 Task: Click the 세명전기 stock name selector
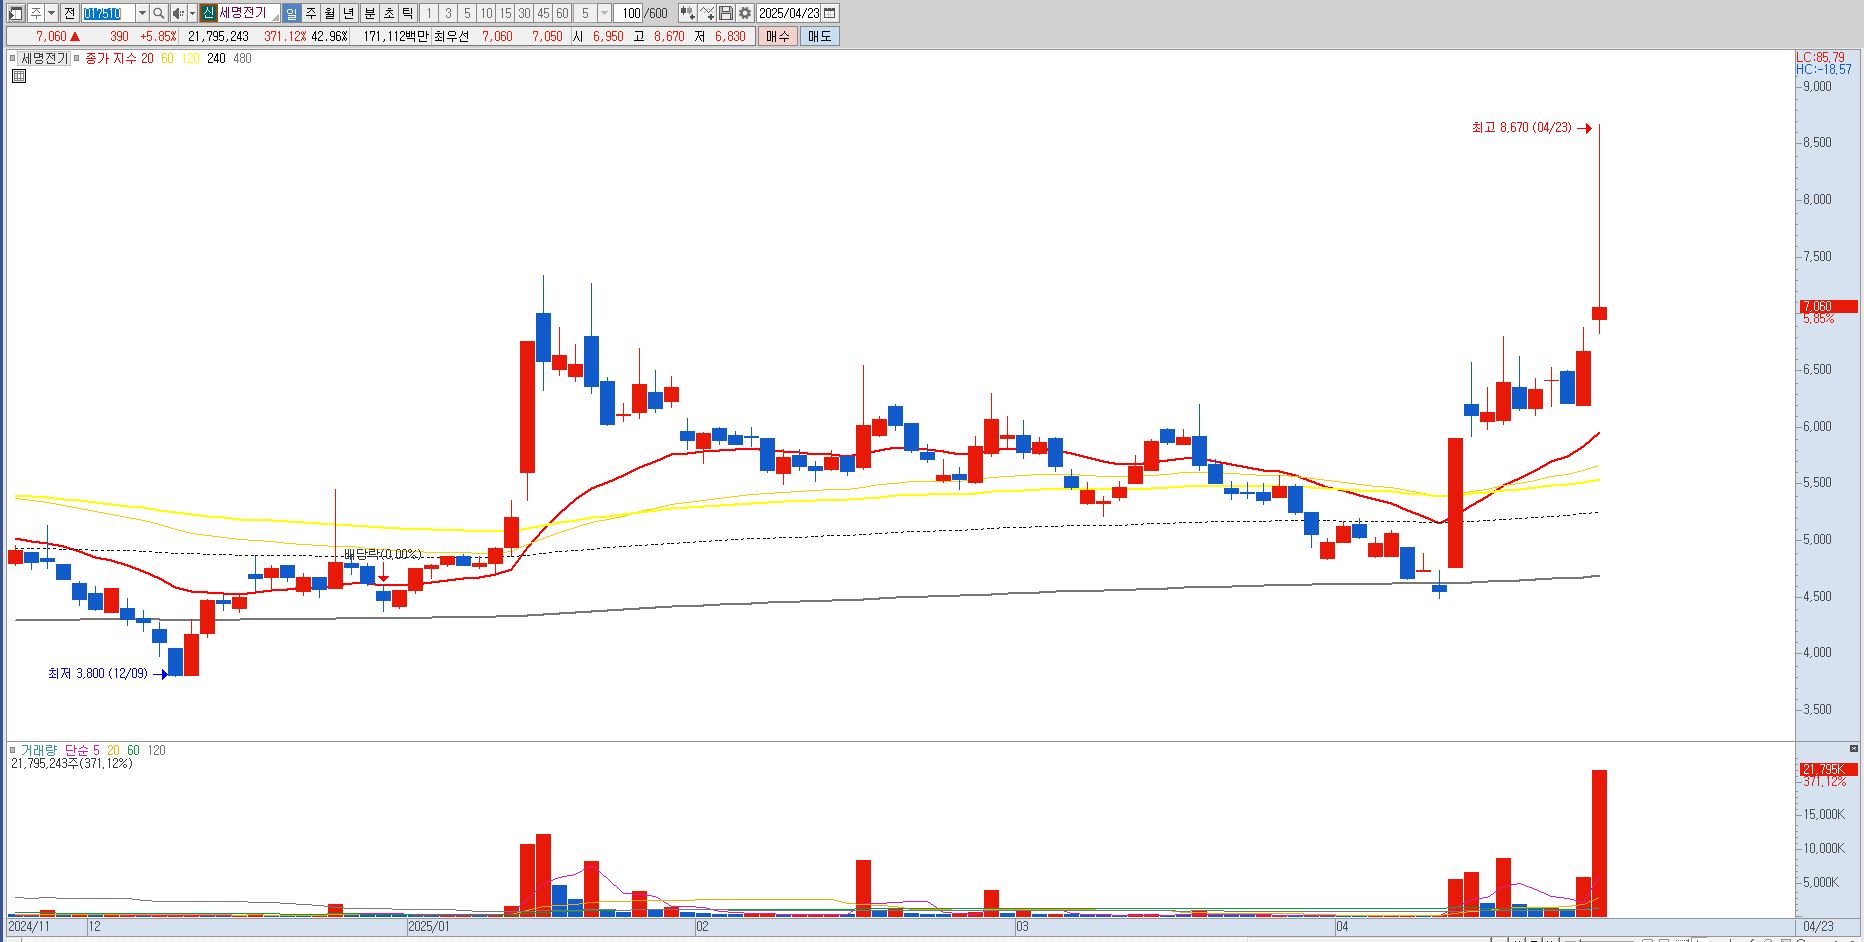tap(248, 13)
